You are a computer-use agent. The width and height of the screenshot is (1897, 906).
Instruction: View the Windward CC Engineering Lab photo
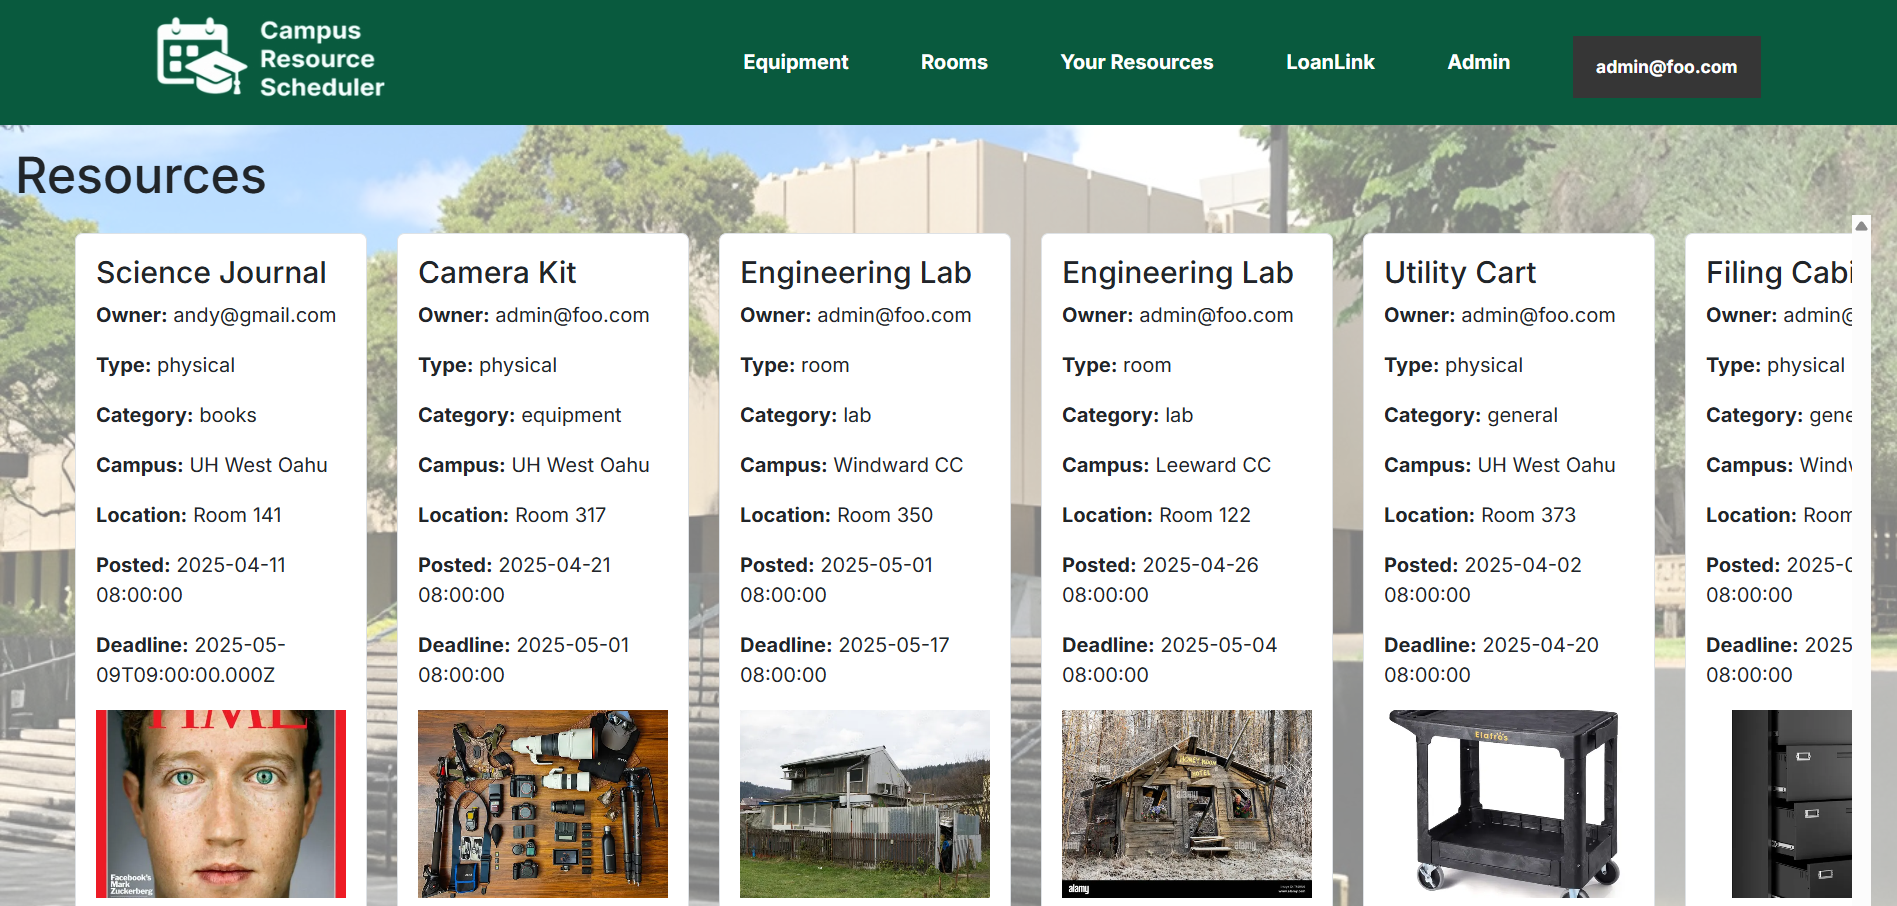(864, 803)
